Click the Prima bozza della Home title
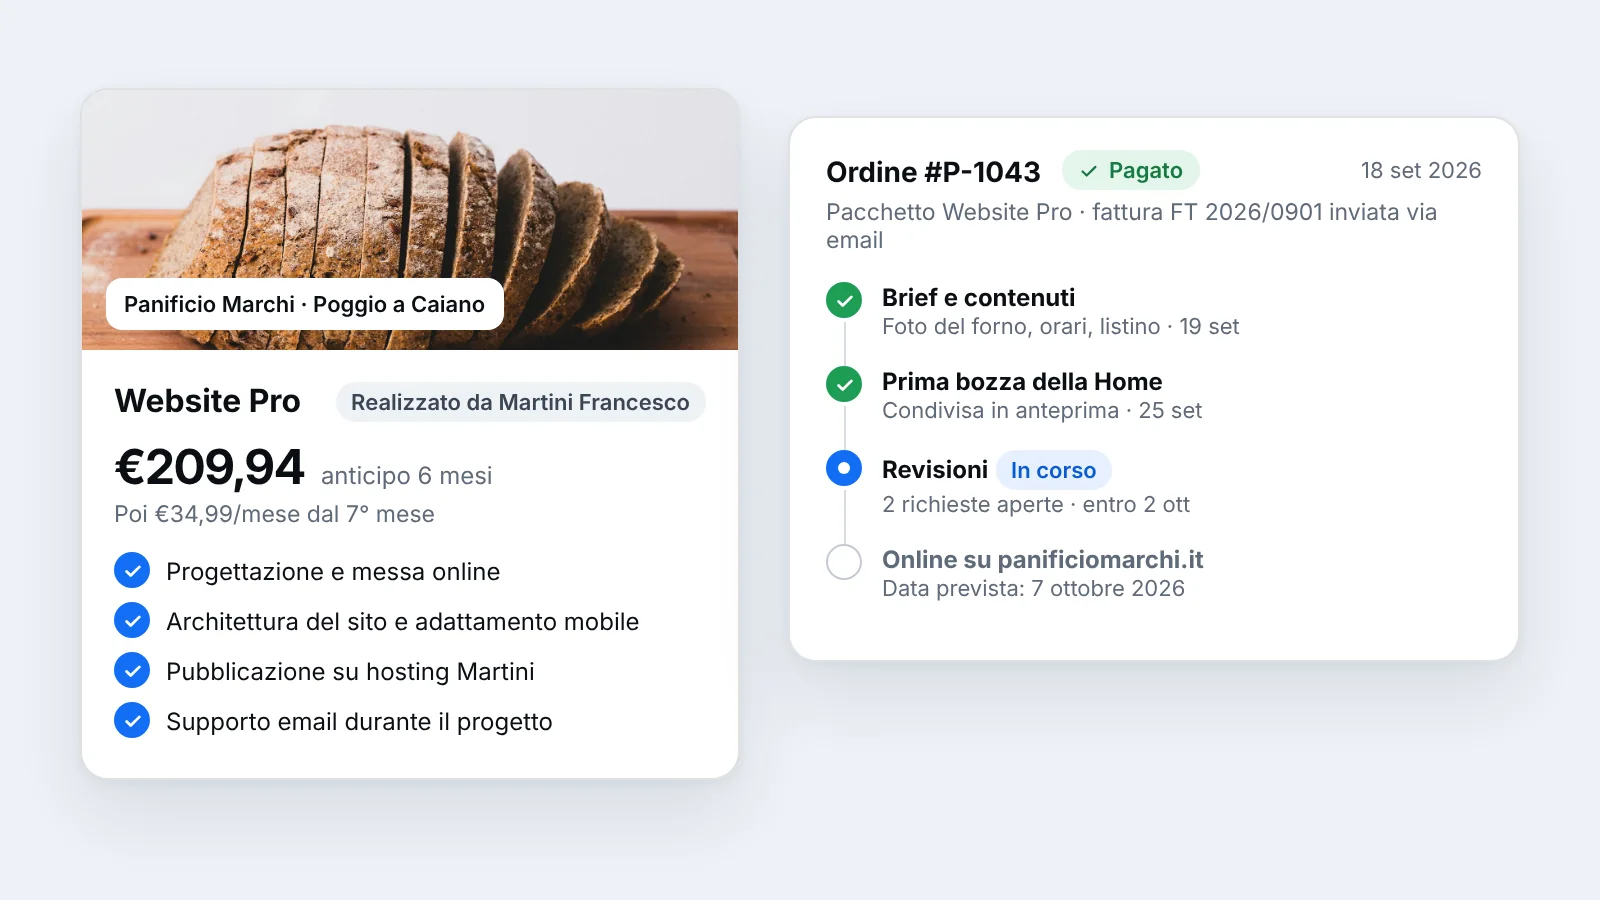The image size is (1600, 900). pyautogui.click(x=1022, y=382)
